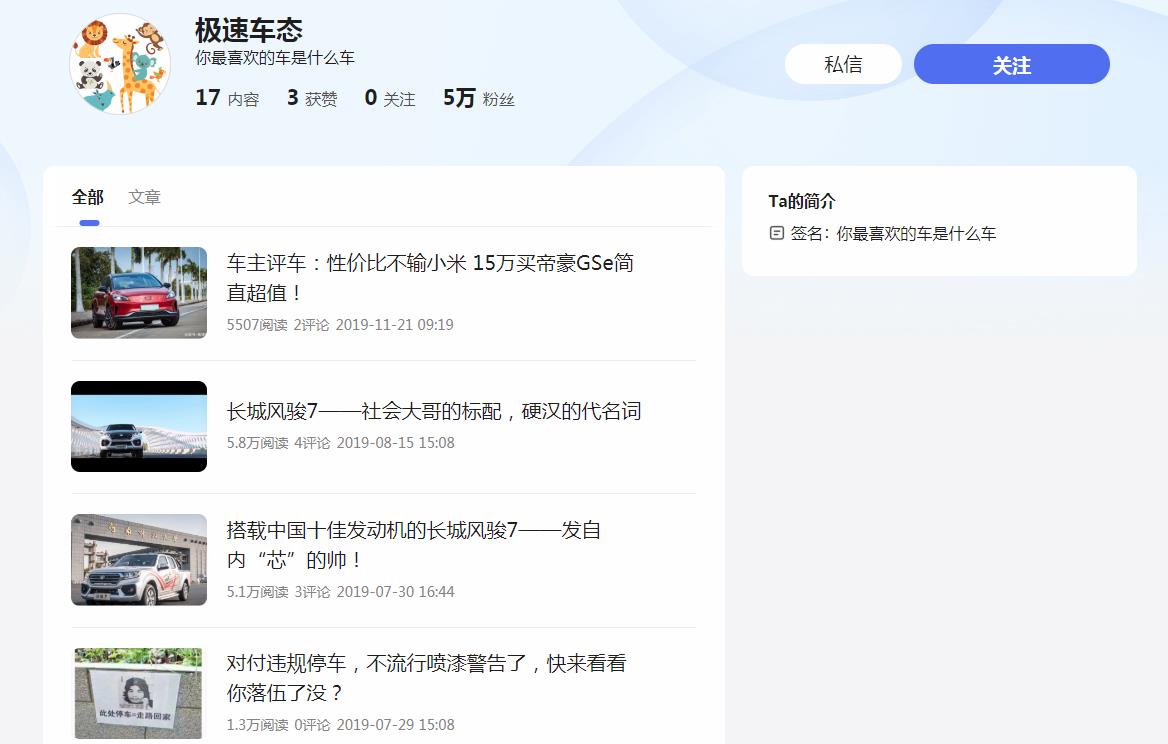
Task: View the parking notice photo thumbnail
Action: [x=139, y=693]
